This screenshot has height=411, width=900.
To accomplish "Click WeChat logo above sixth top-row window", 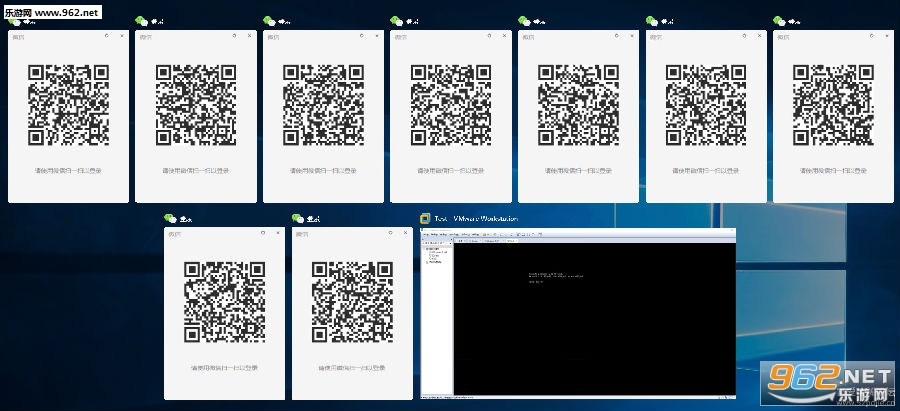I will click(x=652, y=21).
